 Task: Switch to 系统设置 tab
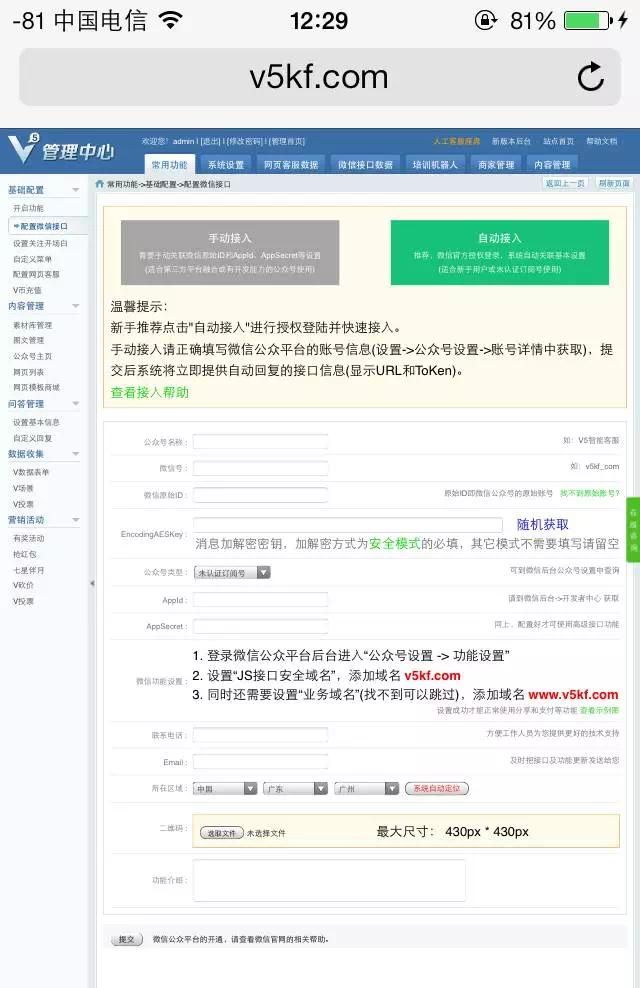click(x=226, y=164)
